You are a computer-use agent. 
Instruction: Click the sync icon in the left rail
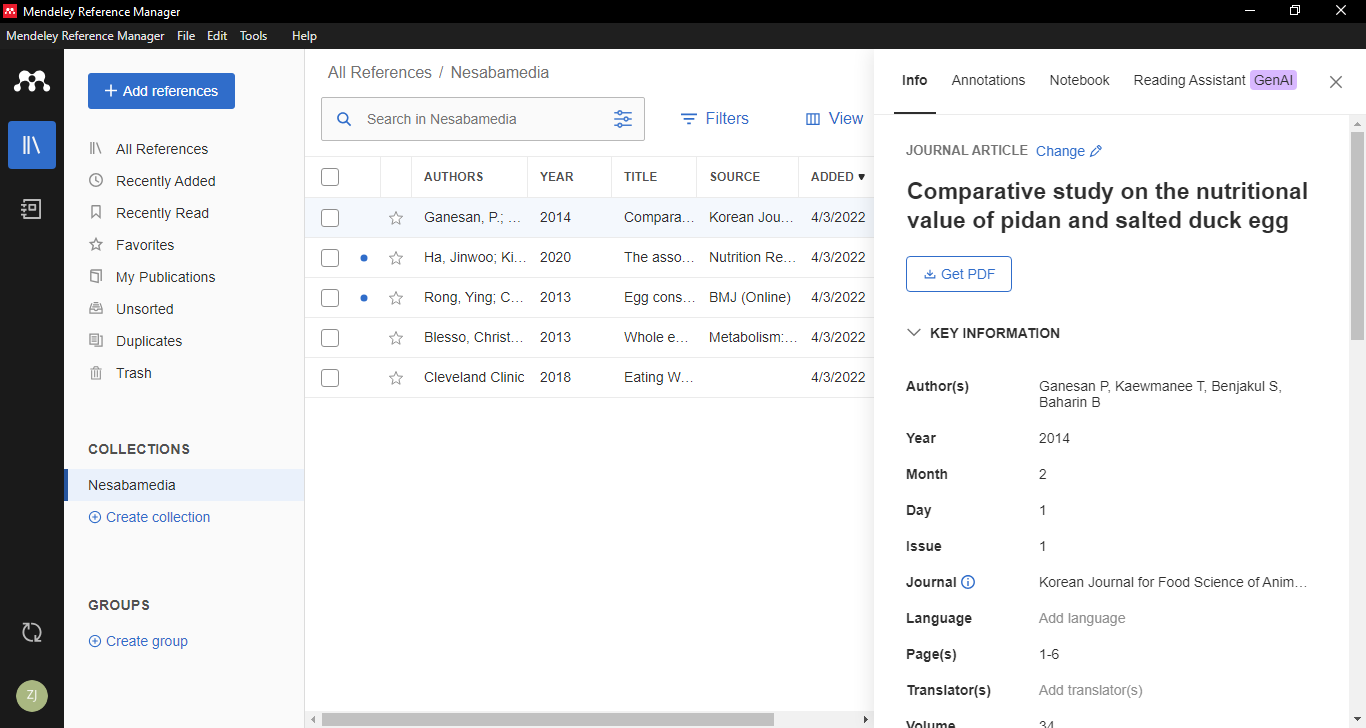coord(32,632)
